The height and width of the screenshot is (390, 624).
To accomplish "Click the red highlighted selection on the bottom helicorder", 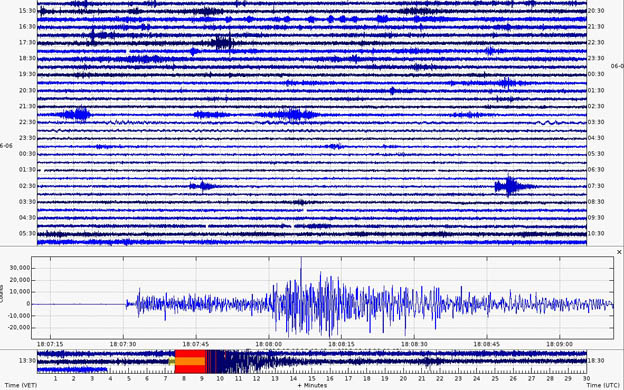I will [190, 361].
